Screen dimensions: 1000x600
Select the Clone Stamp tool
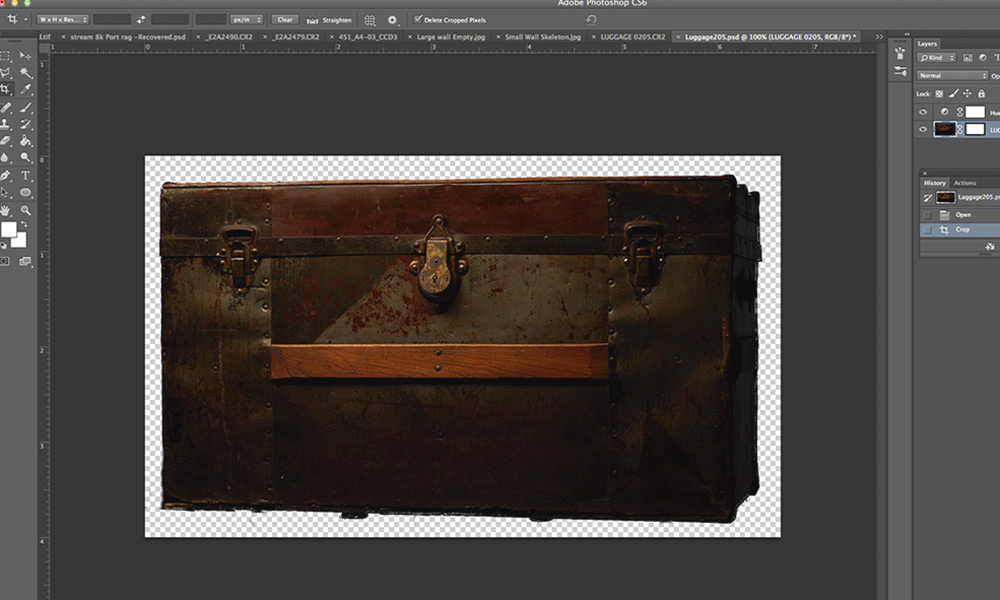tap(6, 124)
